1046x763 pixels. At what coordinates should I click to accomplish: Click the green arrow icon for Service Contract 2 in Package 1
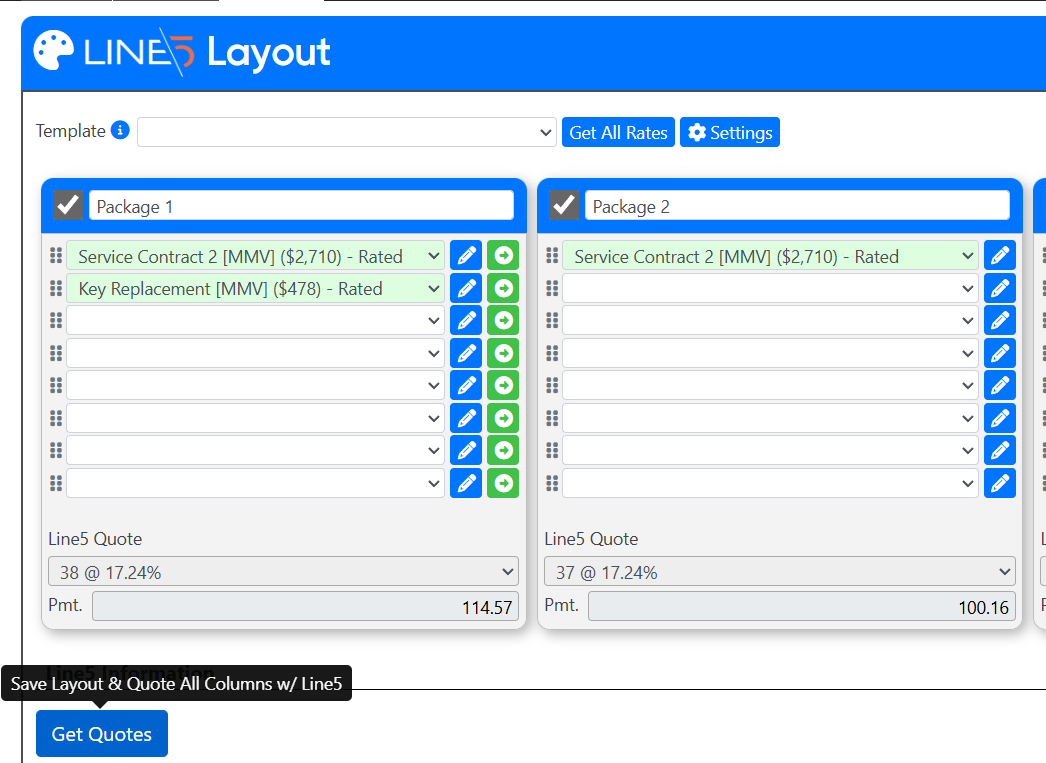(504, 256)
